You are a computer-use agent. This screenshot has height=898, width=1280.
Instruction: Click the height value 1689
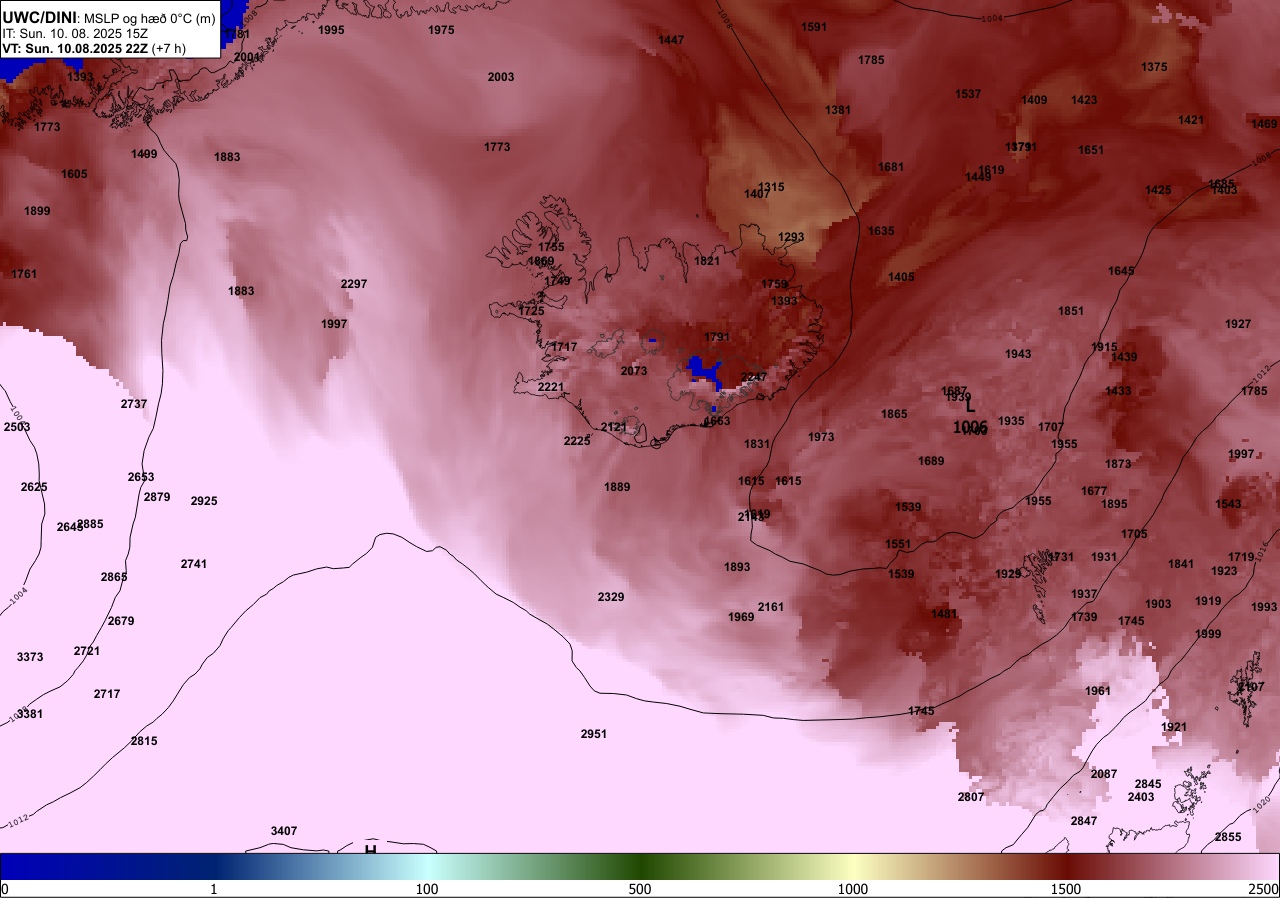(931, 461)
